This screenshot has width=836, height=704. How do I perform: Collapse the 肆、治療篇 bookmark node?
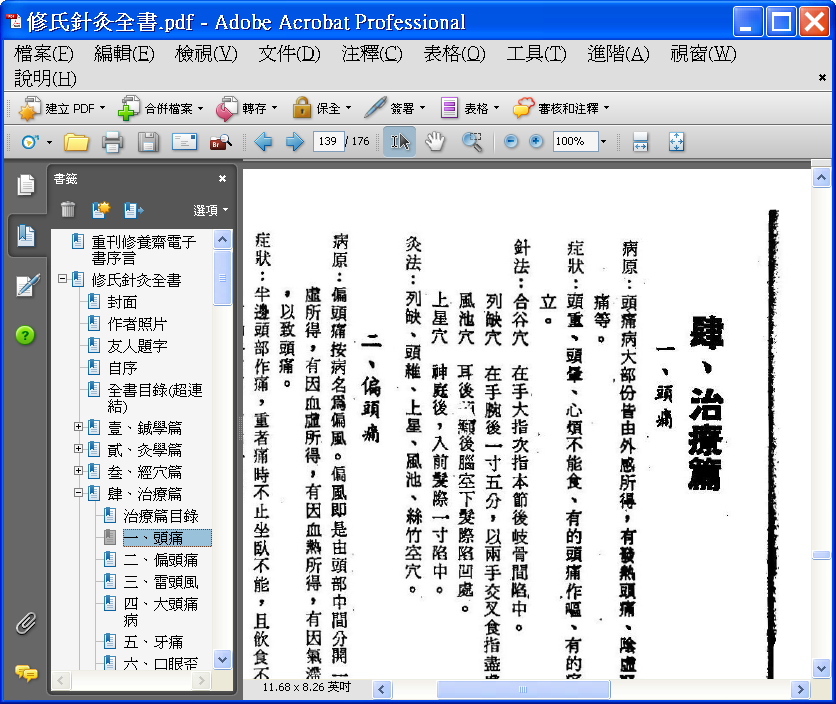point(78,493)
